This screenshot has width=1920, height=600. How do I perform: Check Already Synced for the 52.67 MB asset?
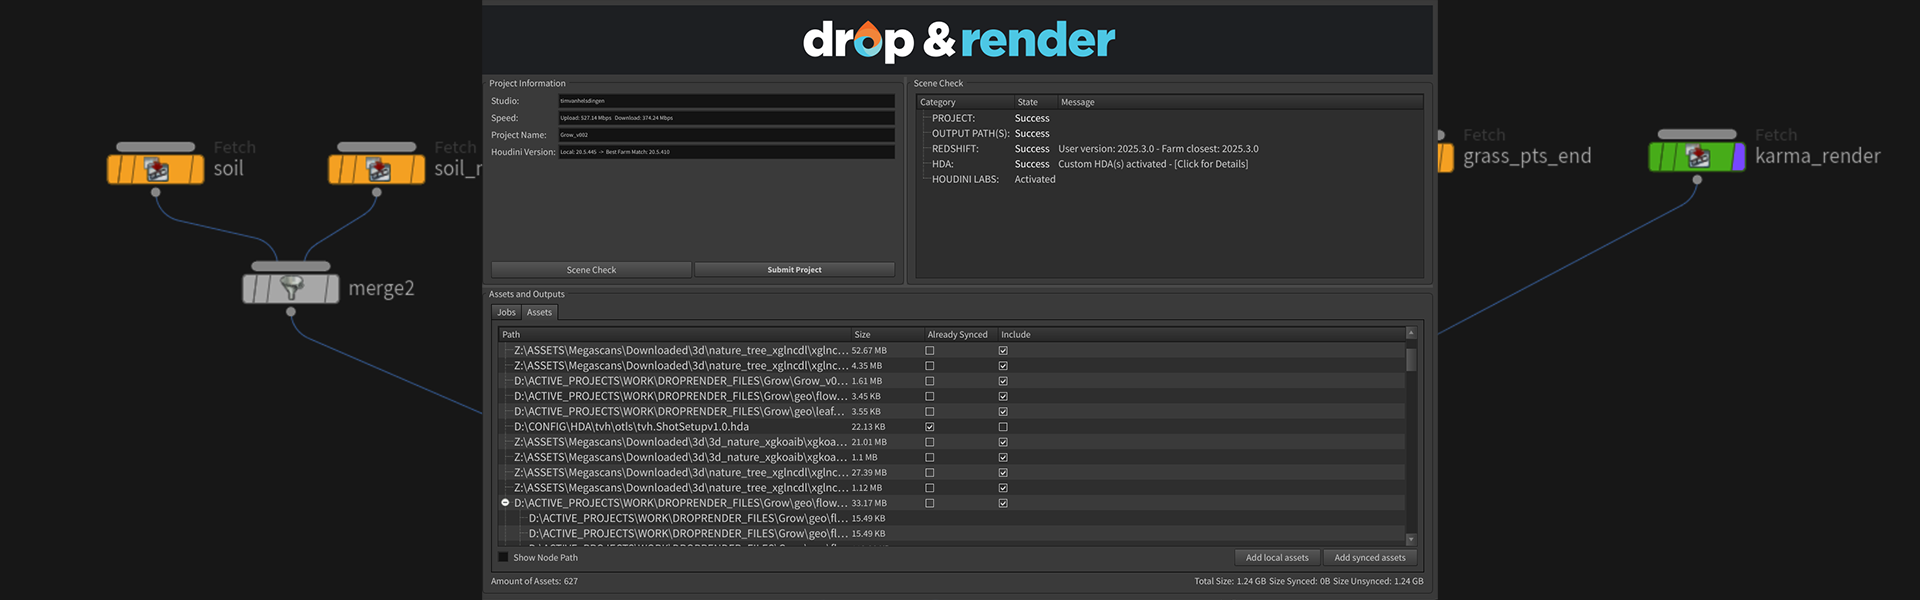[x=930, y=351]
